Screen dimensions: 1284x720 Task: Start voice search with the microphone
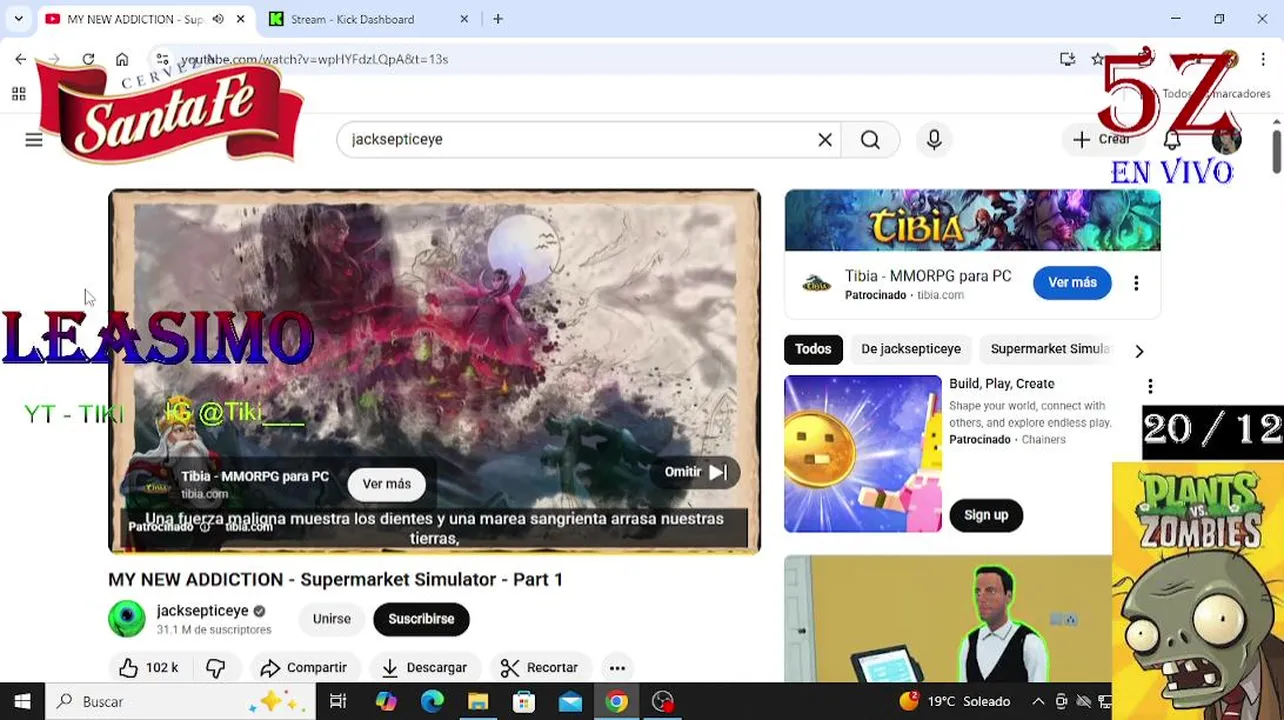click(x=934, y=140)
